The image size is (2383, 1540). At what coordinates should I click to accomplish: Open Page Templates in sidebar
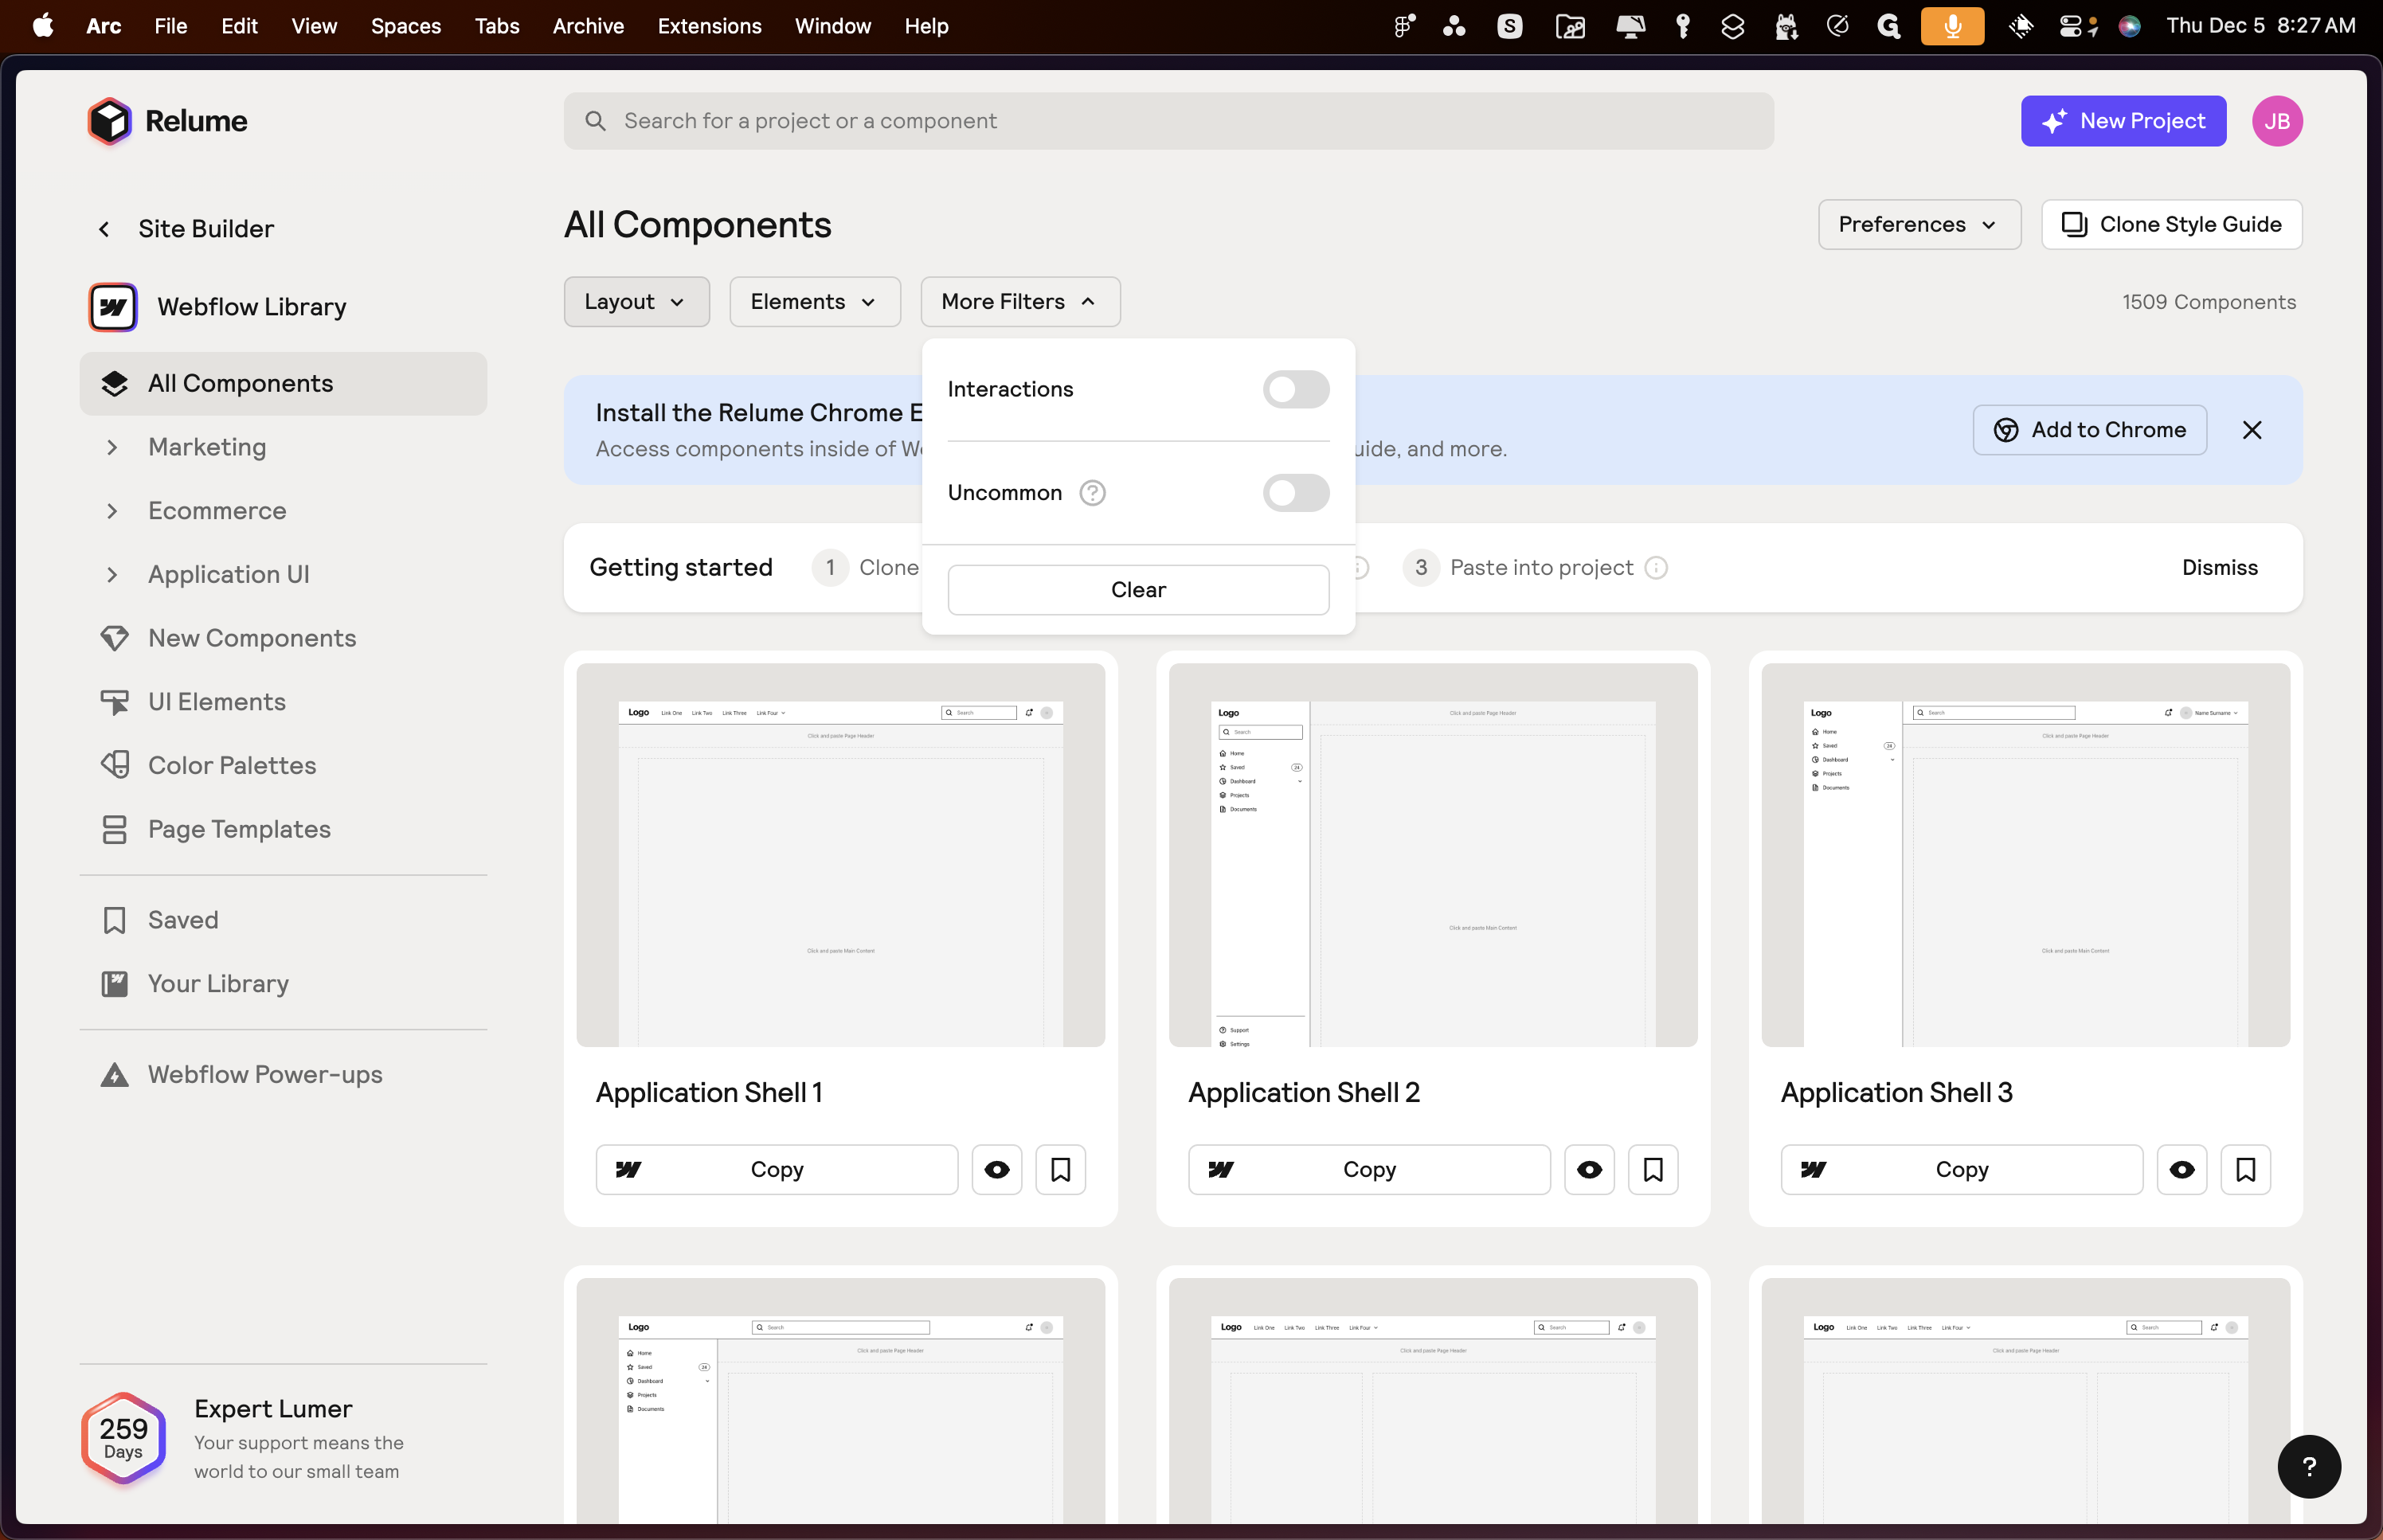pos(283,829)
